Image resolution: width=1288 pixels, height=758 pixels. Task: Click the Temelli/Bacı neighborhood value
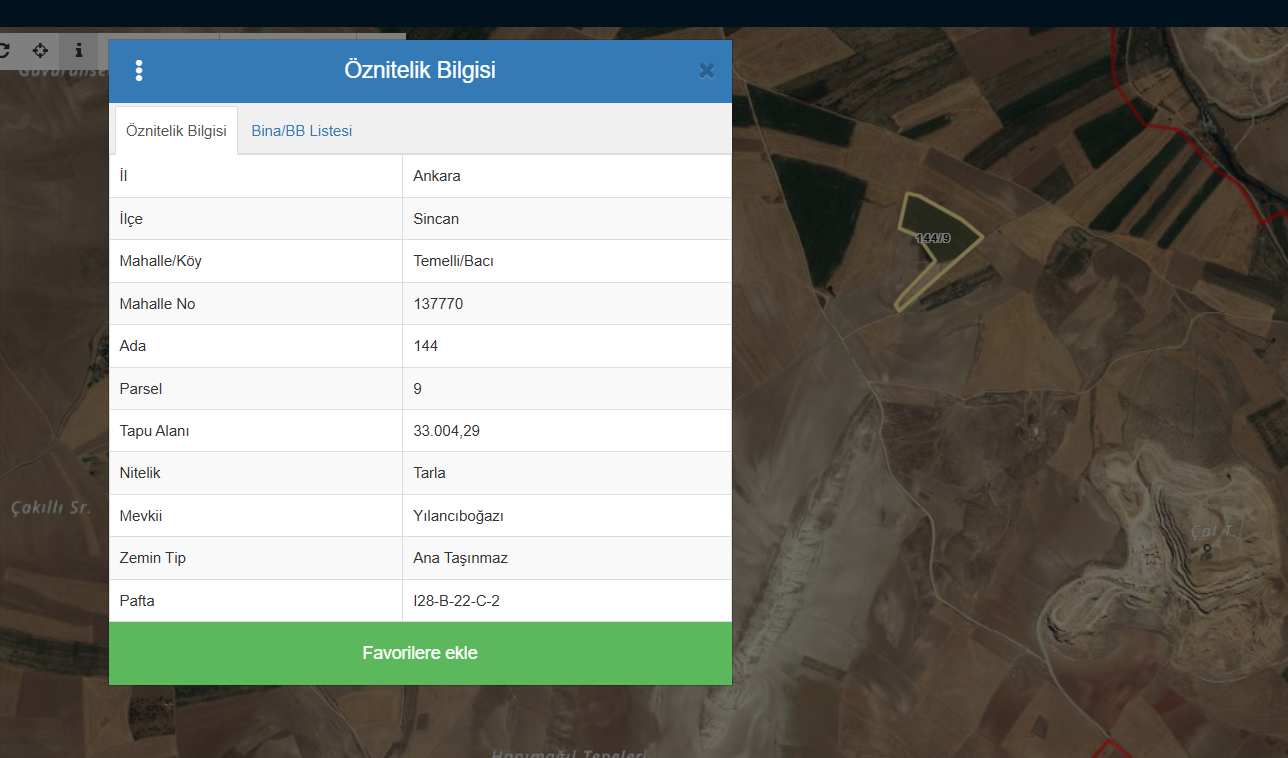(x=453, y=261)
